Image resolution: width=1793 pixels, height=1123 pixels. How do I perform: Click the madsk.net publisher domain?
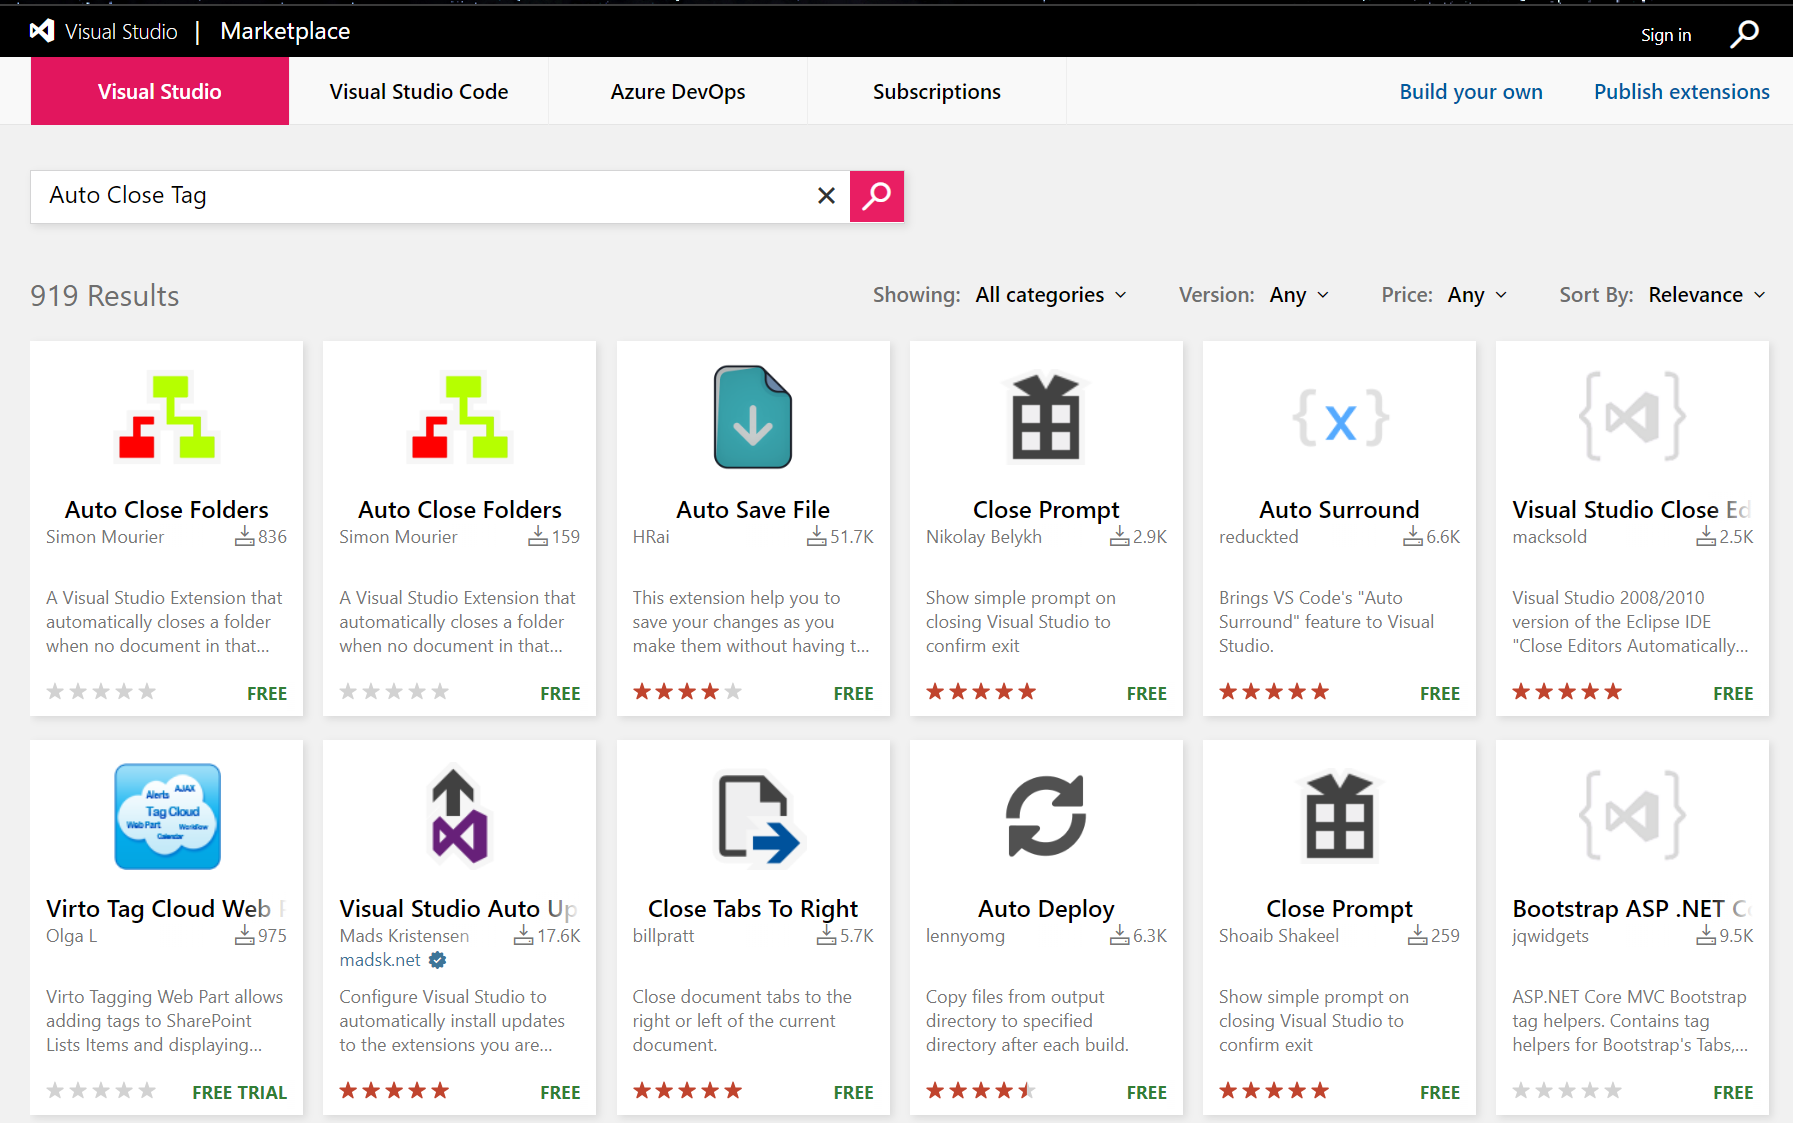[380, 960]
